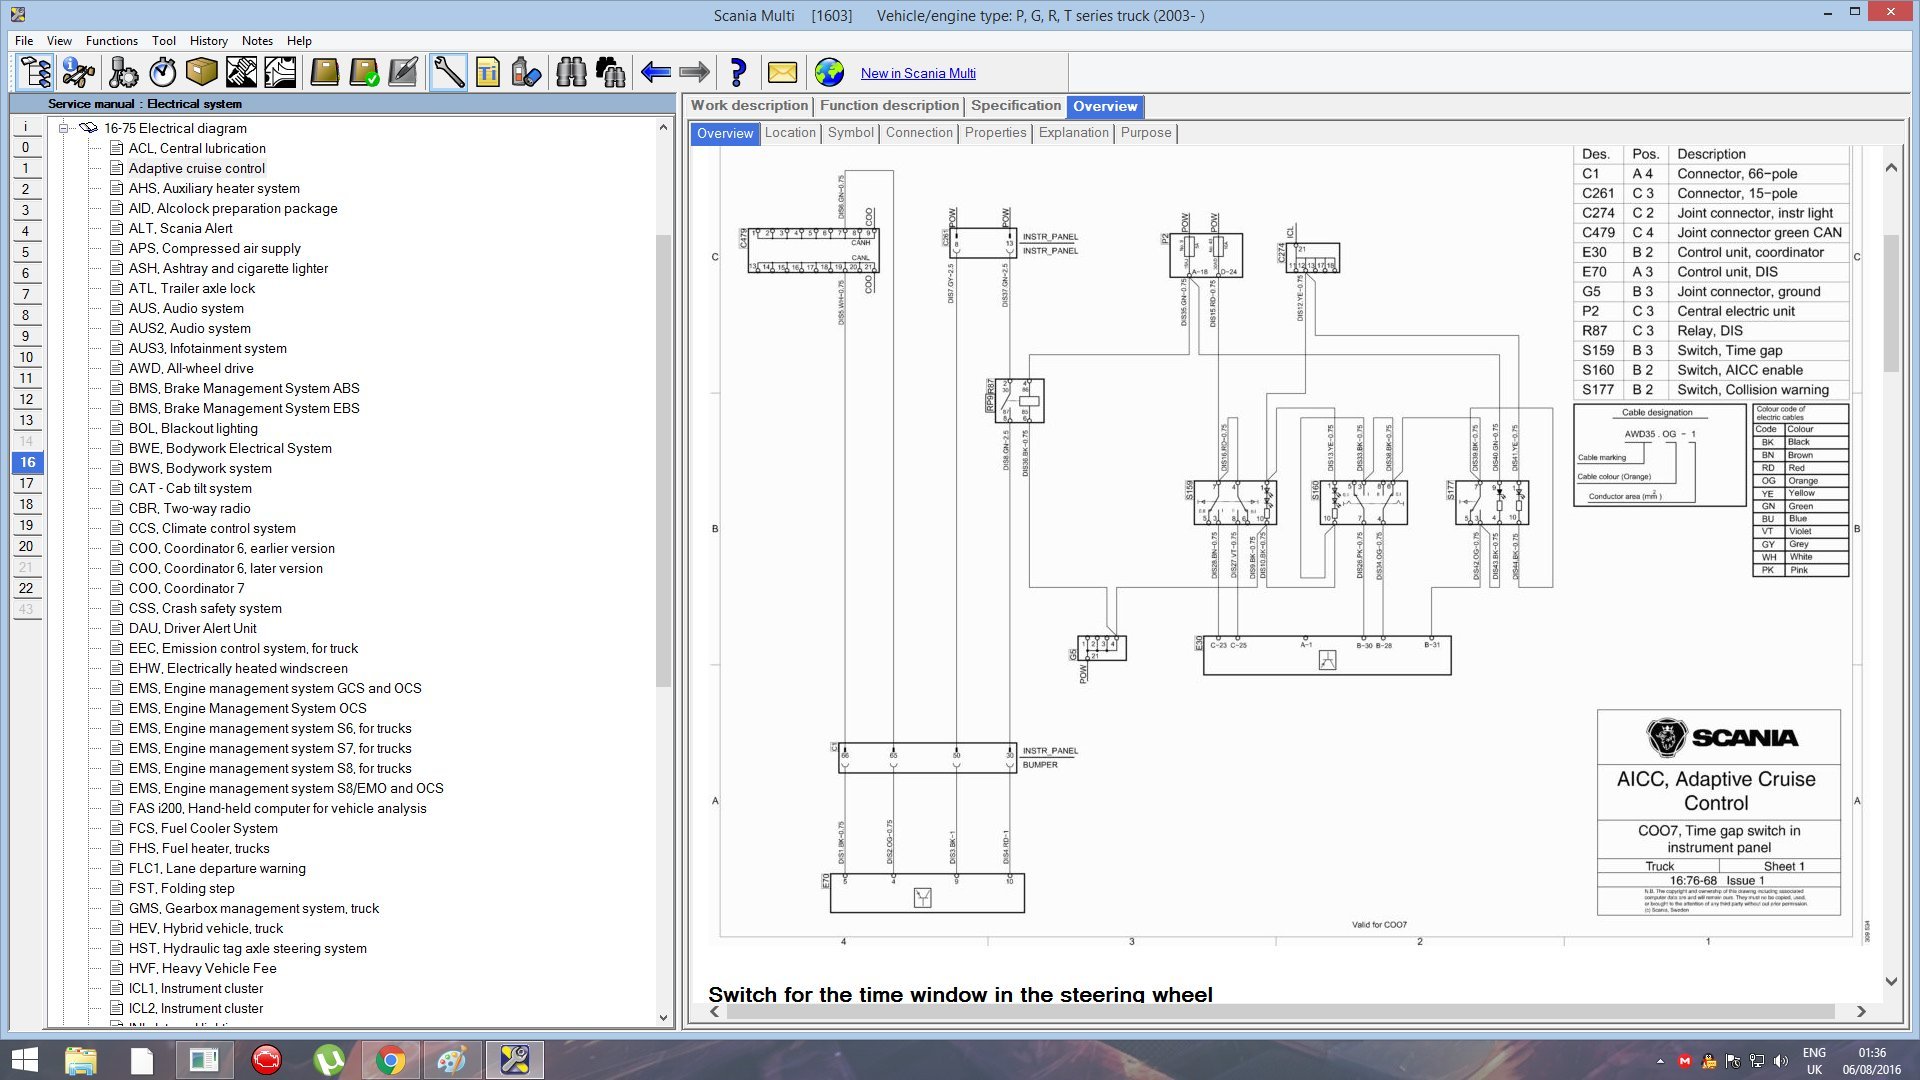Open BMS, Brake Management System EBS entry
1920x1080 pixels.
point(244,408)
